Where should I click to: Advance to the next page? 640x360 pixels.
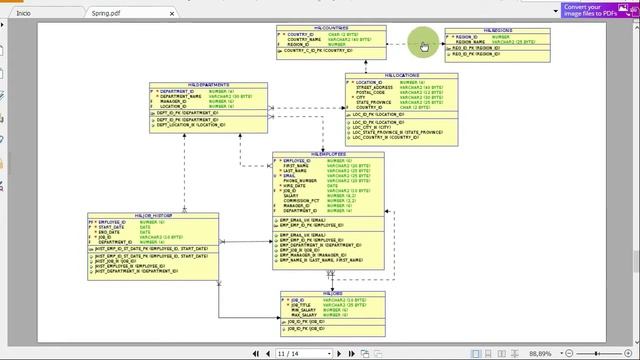339,353
